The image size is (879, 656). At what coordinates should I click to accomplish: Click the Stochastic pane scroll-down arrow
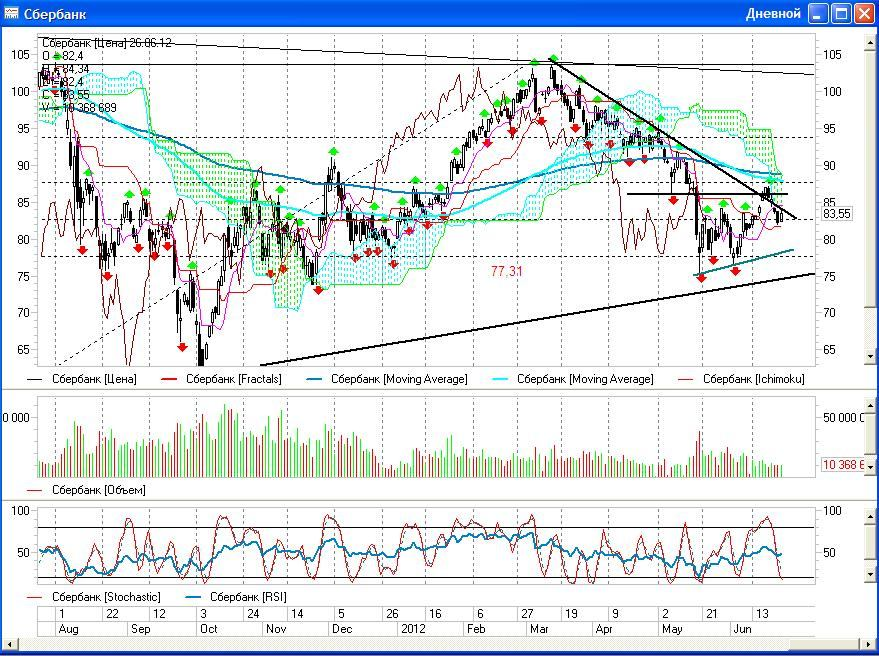click(871, 574)
